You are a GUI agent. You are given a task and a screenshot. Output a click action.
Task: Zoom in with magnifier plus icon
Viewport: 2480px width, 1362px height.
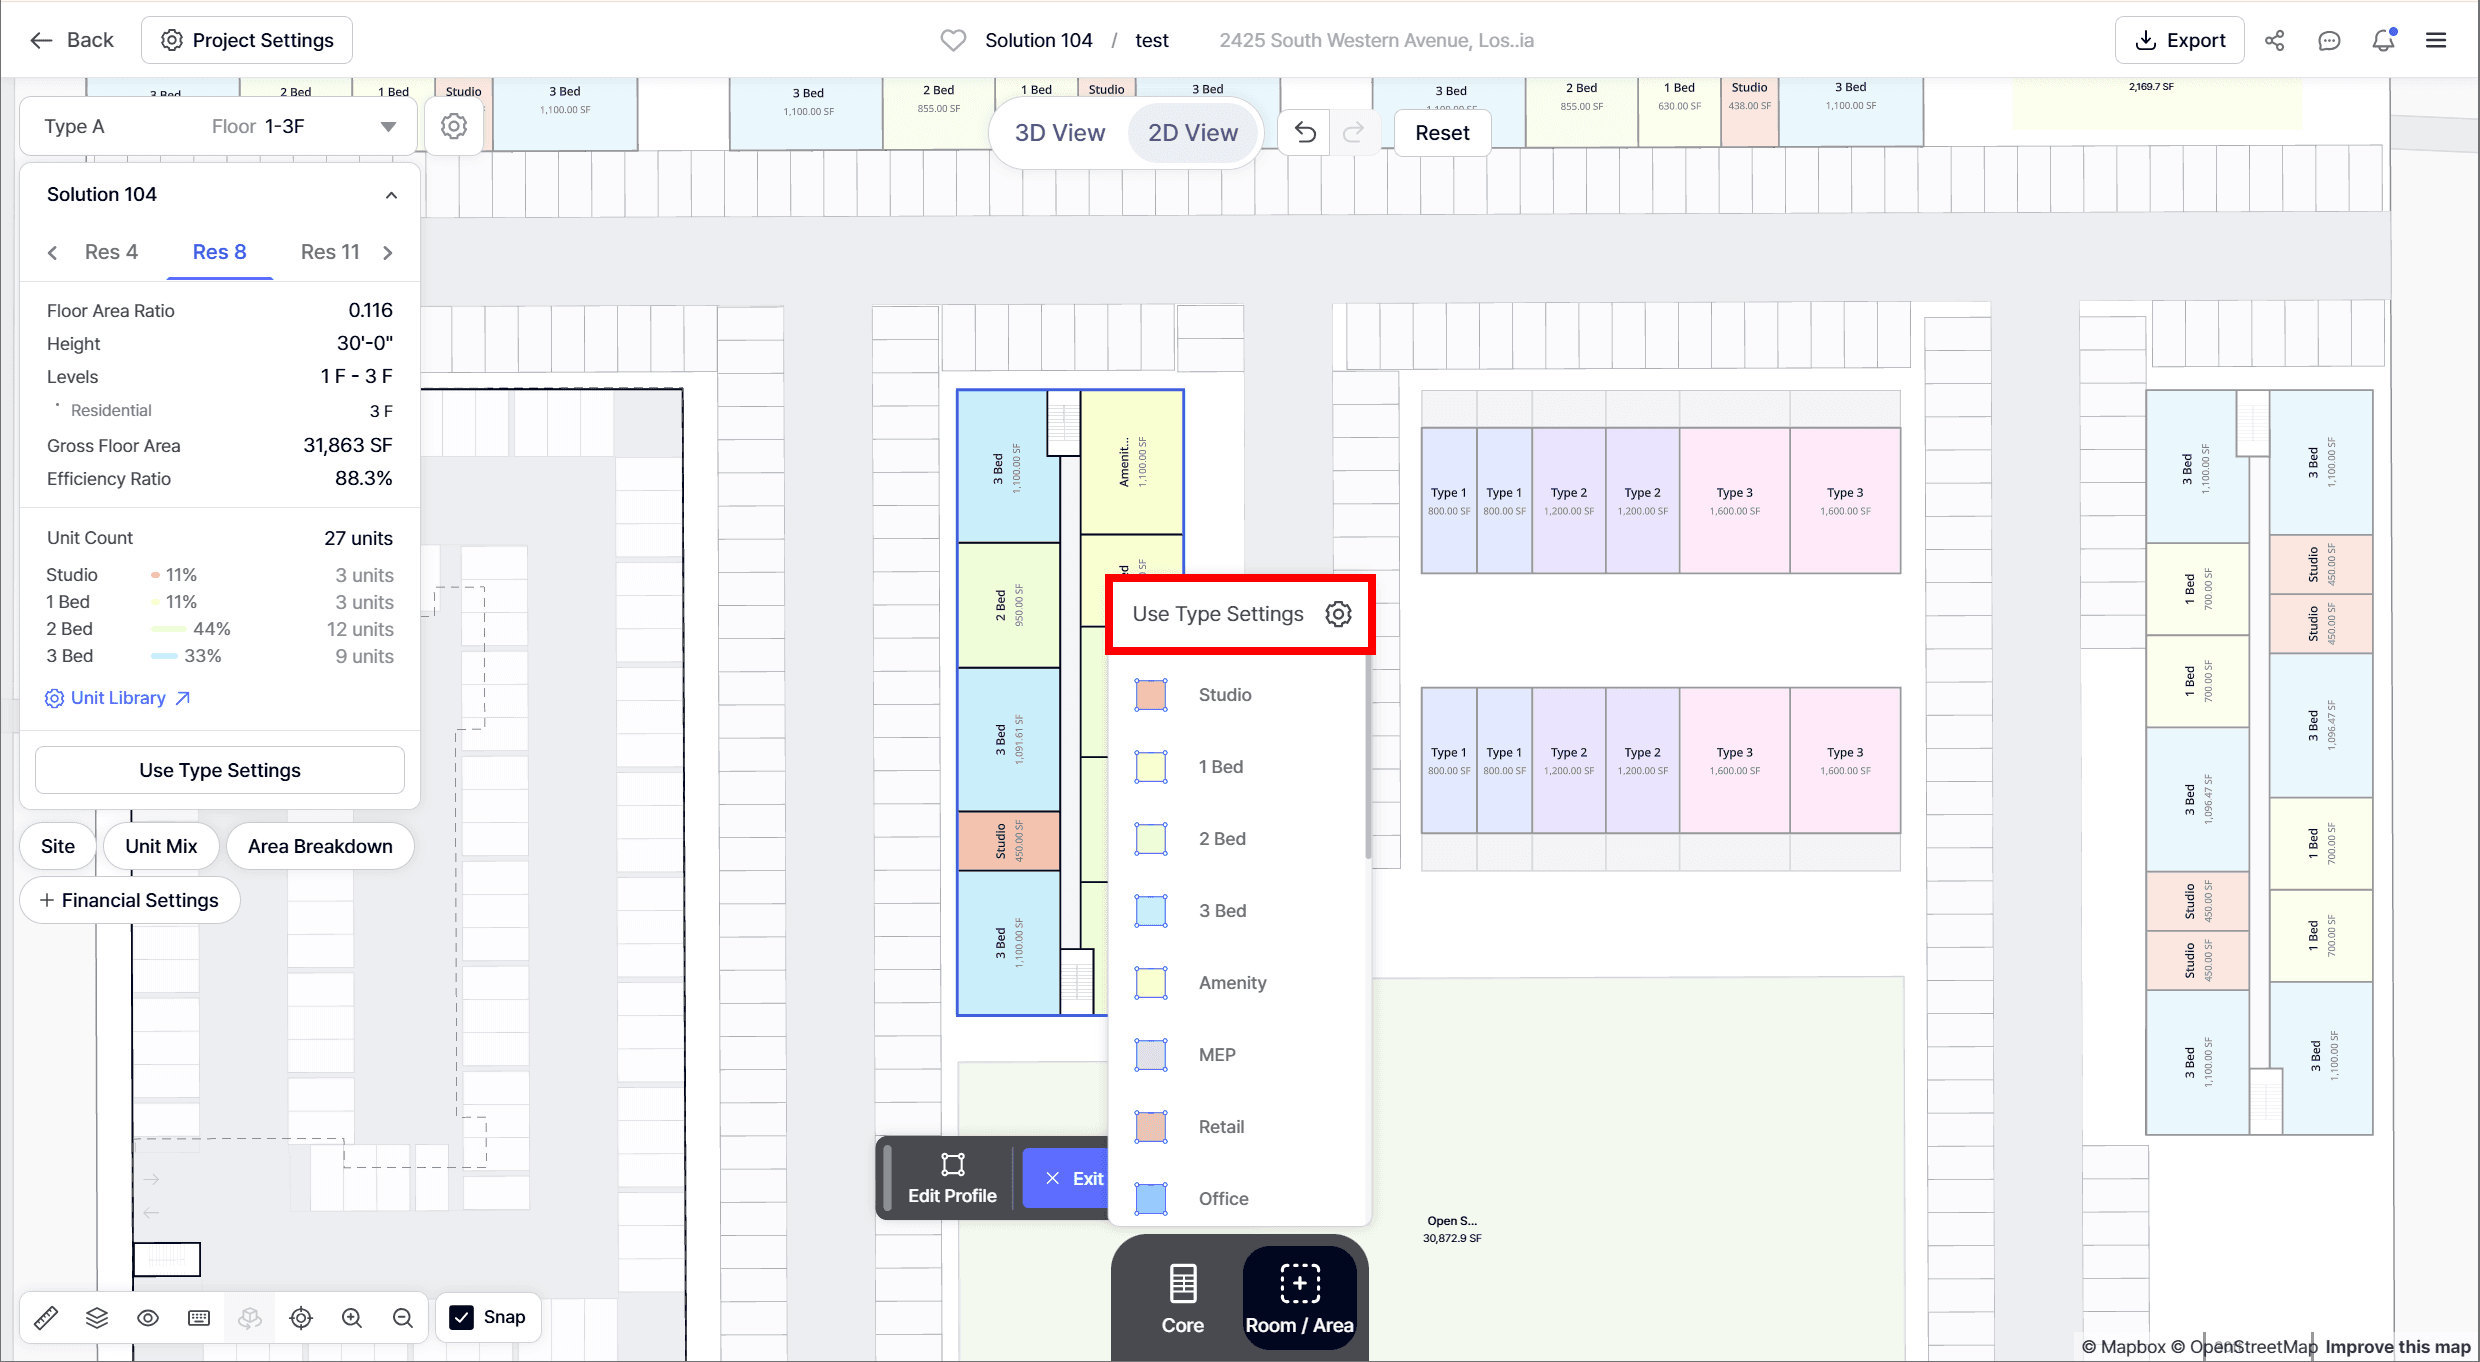(352, 1318)
